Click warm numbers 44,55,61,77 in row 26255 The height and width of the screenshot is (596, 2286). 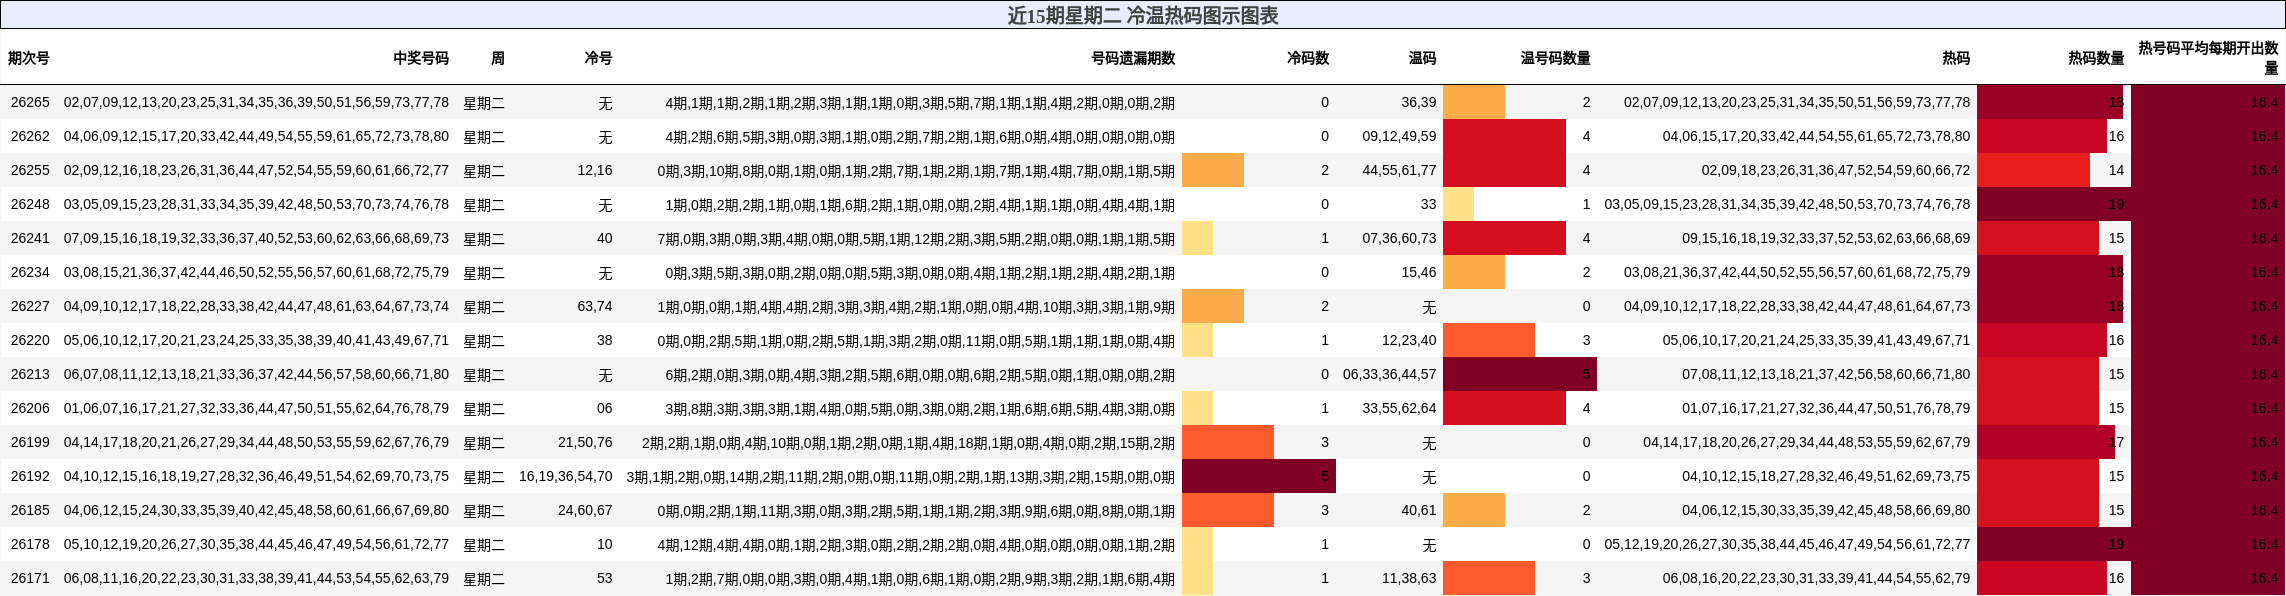coord(1399,170)
